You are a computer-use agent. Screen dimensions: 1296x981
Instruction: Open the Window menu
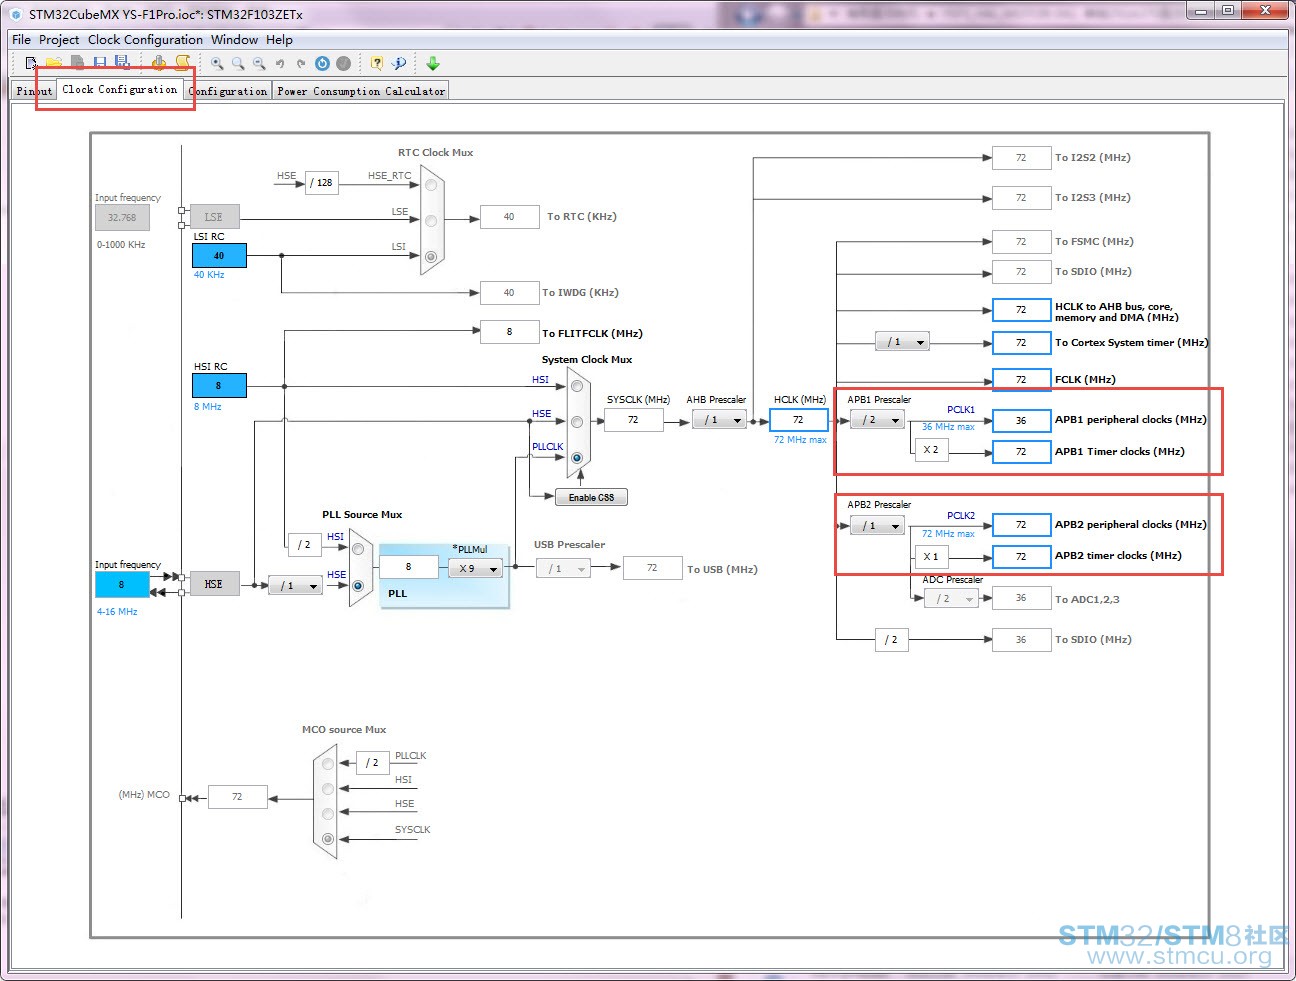(x=235, y=40)
